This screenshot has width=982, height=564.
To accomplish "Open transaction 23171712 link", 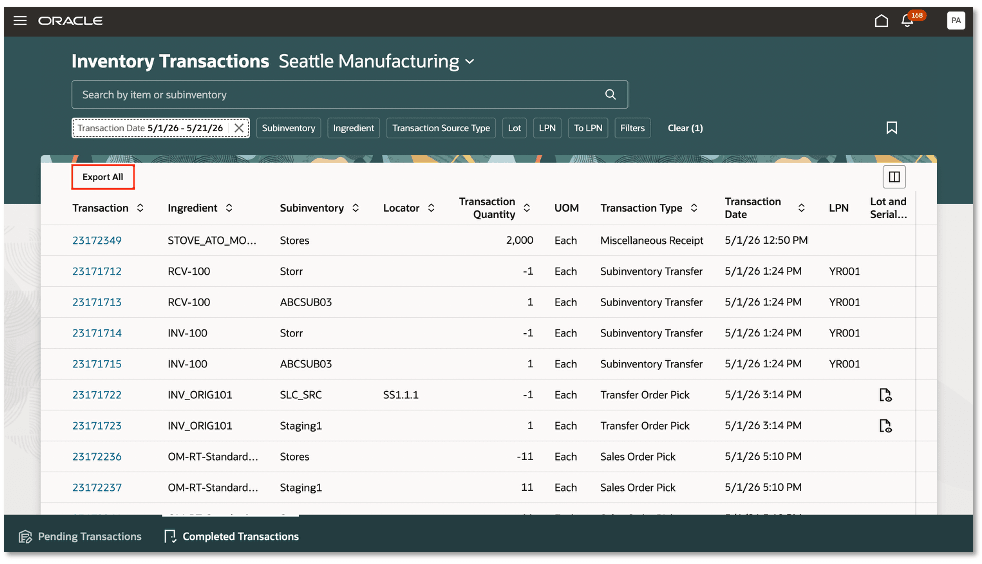I will tap(97, 271).
